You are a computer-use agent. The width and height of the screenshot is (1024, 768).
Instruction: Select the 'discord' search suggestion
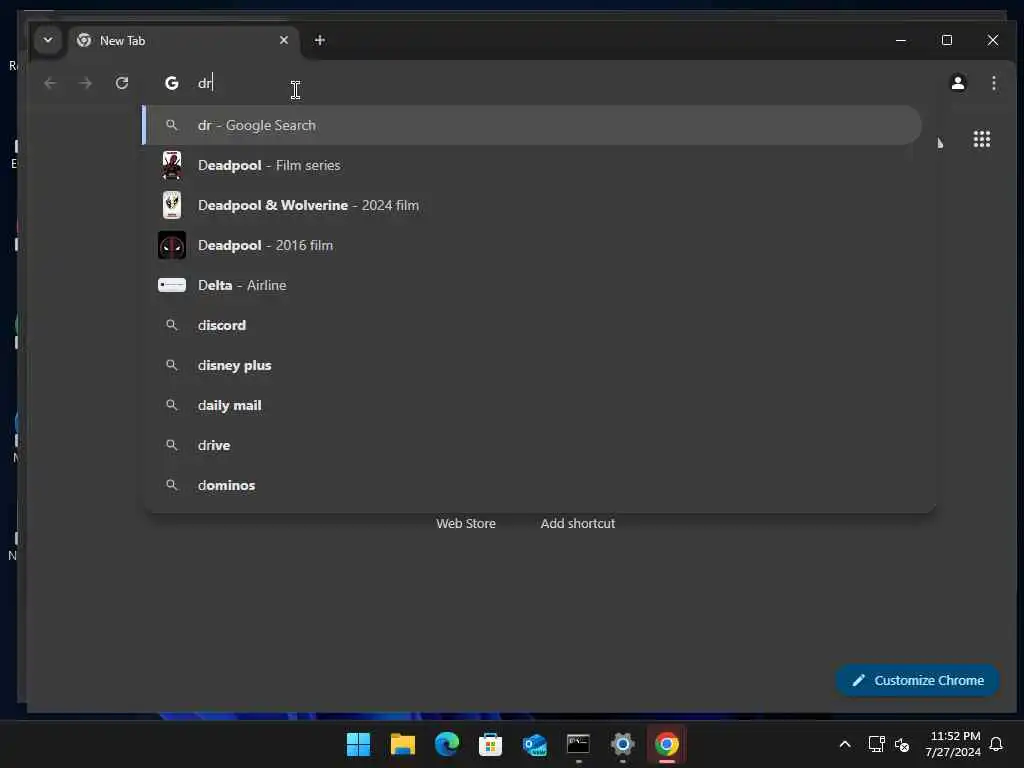[532, 325]
